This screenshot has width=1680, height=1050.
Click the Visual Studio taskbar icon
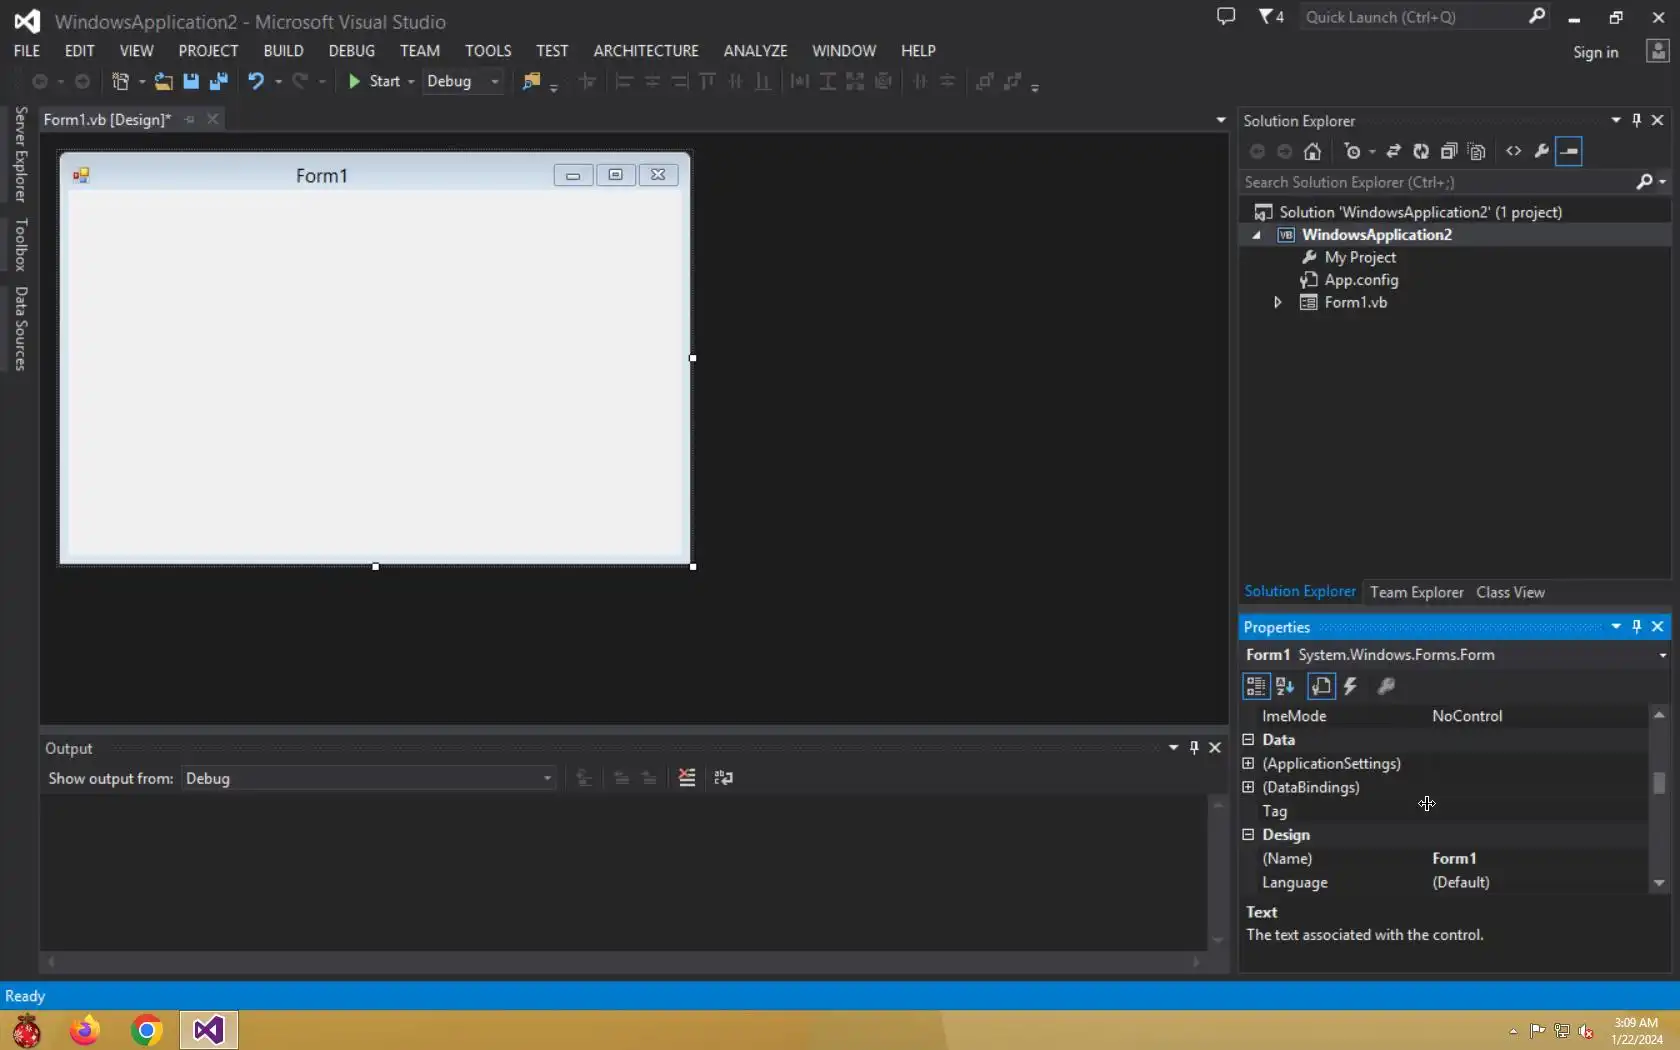(209, 1030)
